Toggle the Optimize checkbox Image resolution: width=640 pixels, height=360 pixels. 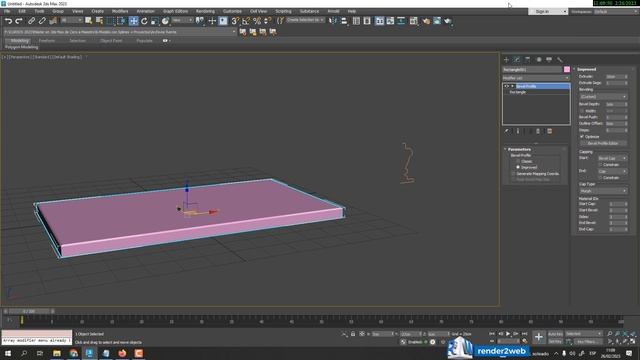coord(582,137)
